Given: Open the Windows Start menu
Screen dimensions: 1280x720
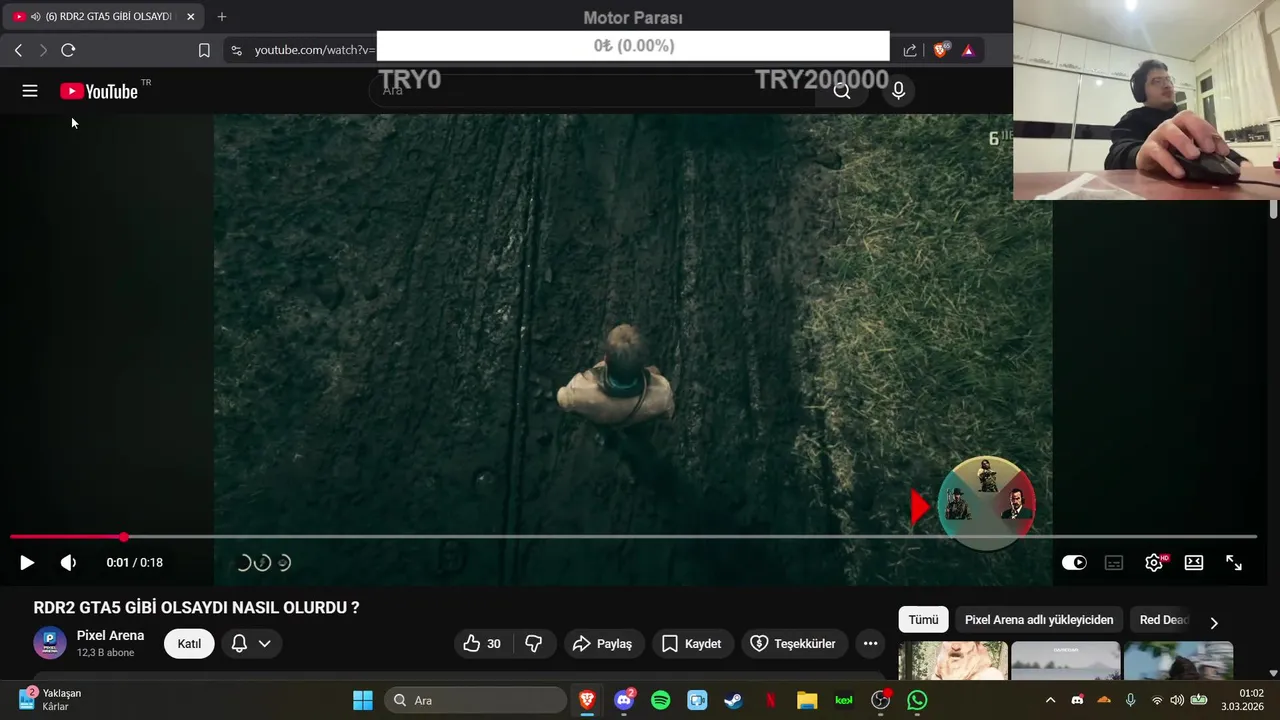Looking at the screenshot, I should tap(363, 700).
